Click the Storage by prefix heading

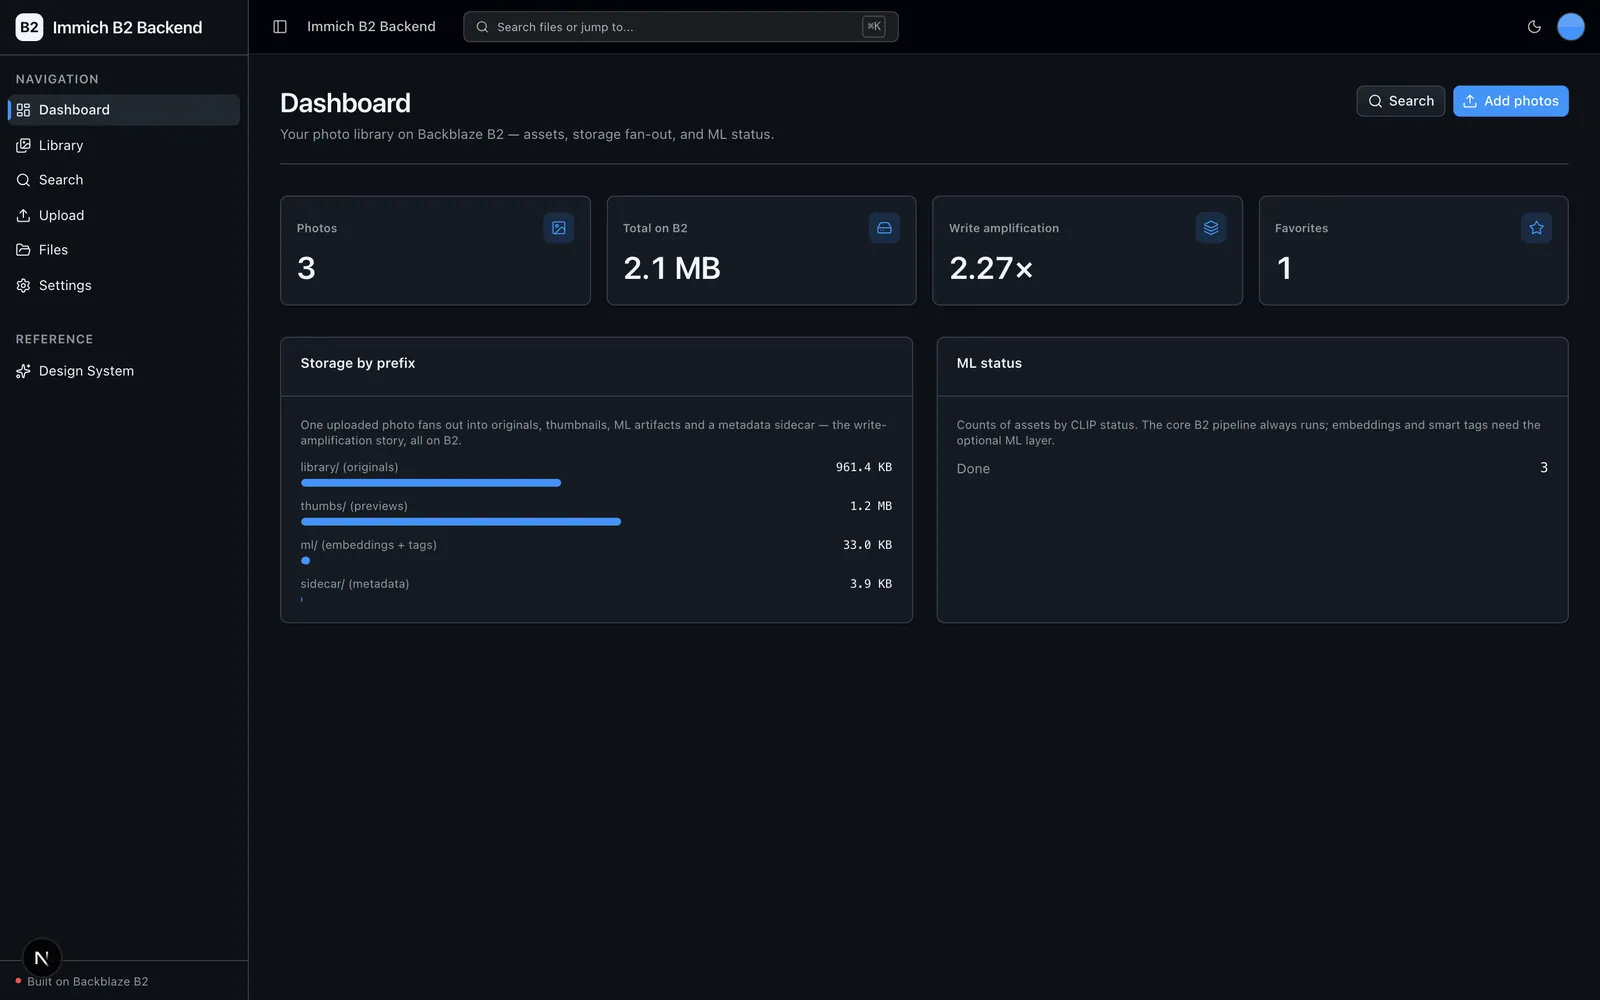[x=358, y=363]
